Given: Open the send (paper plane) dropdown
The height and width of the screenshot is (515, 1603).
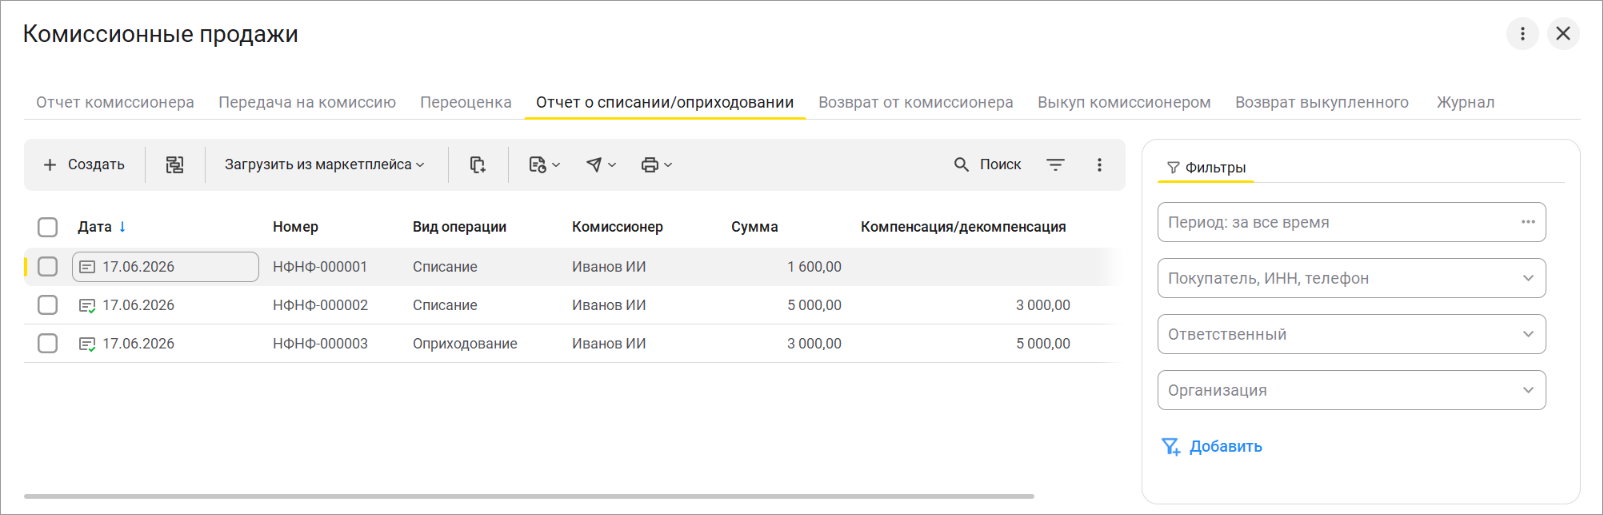Looking at the screenshot, I should 600,164.
